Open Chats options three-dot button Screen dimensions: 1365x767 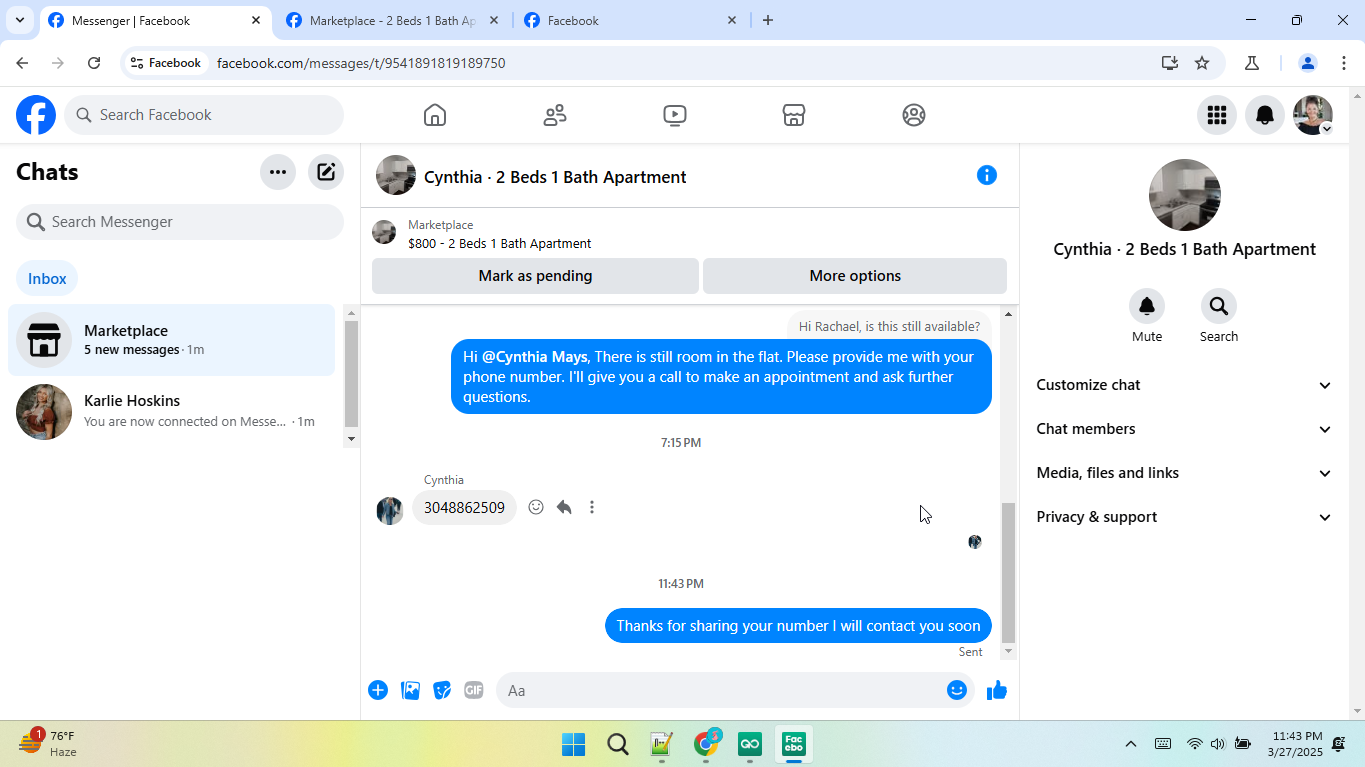pyautogui.click(x=278, y=172)
